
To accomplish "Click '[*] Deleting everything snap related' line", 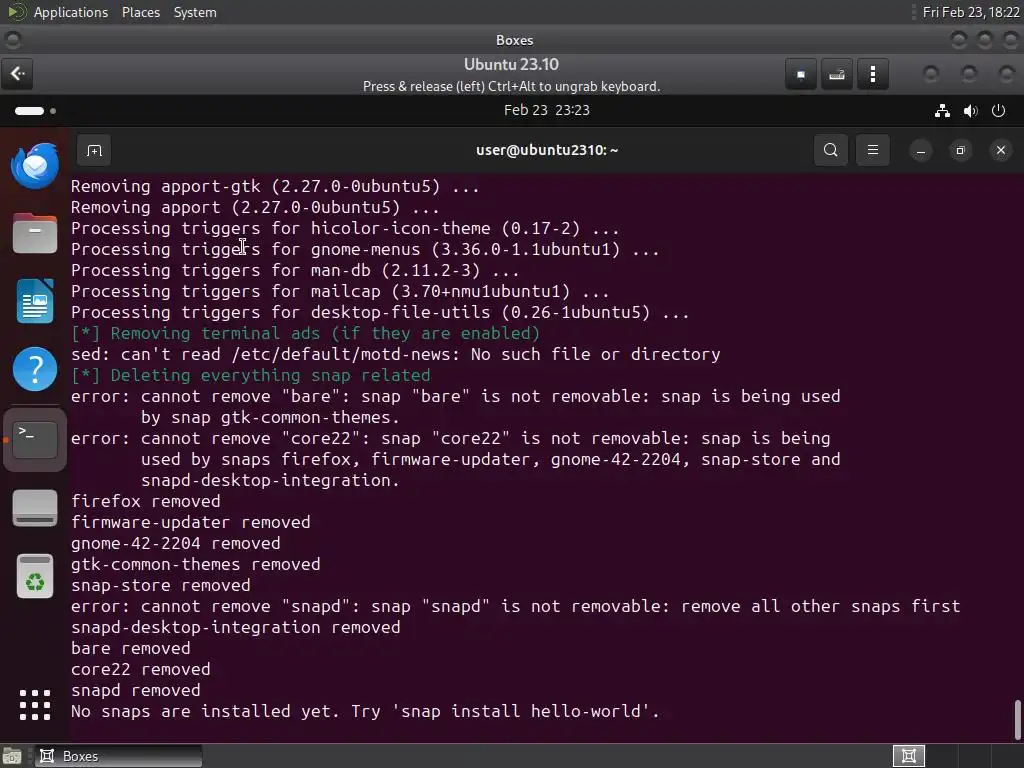I will tap(251, 376).
